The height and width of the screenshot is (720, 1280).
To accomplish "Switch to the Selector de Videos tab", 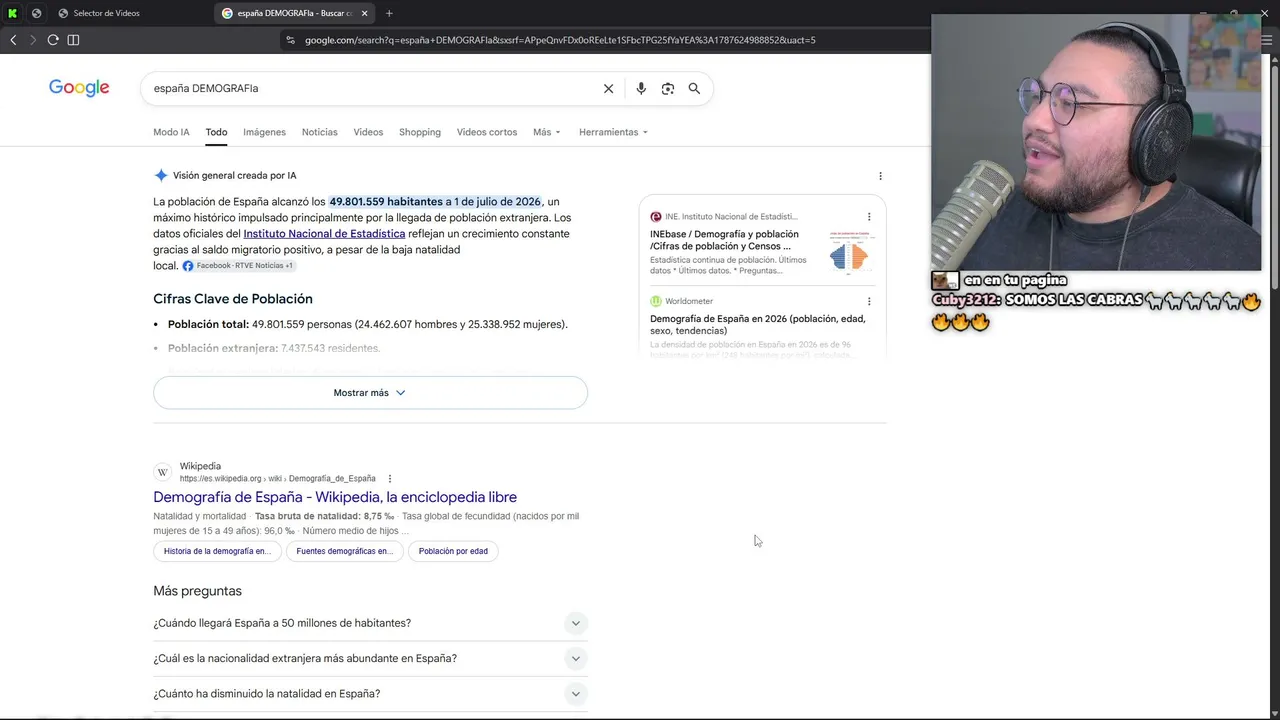I will 106,13.
